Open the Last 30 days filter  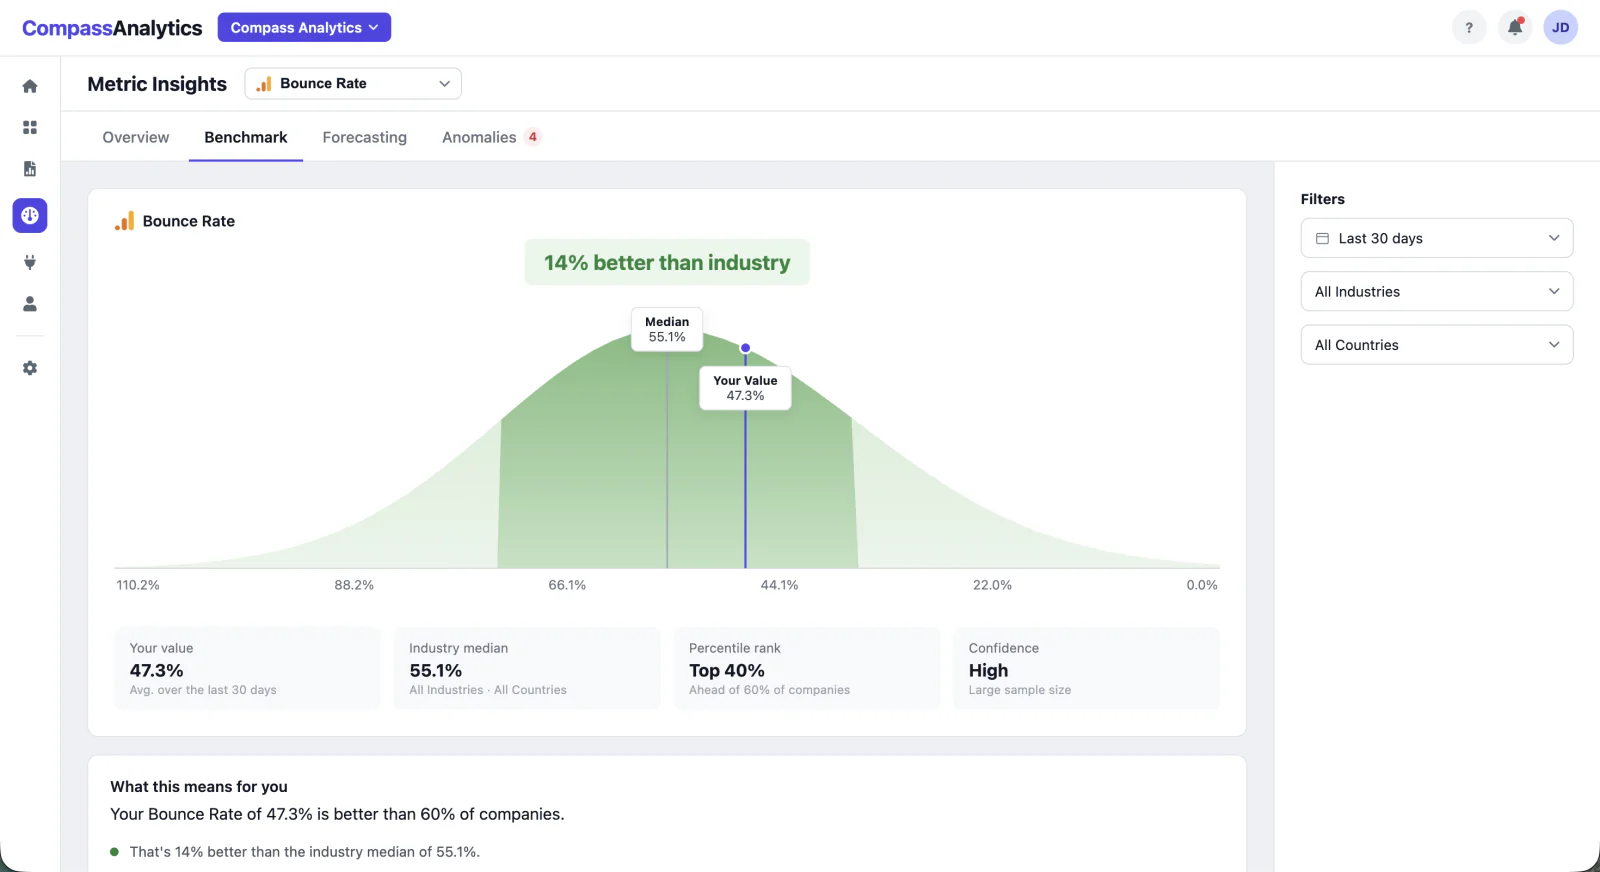[x=1437, y=238]
